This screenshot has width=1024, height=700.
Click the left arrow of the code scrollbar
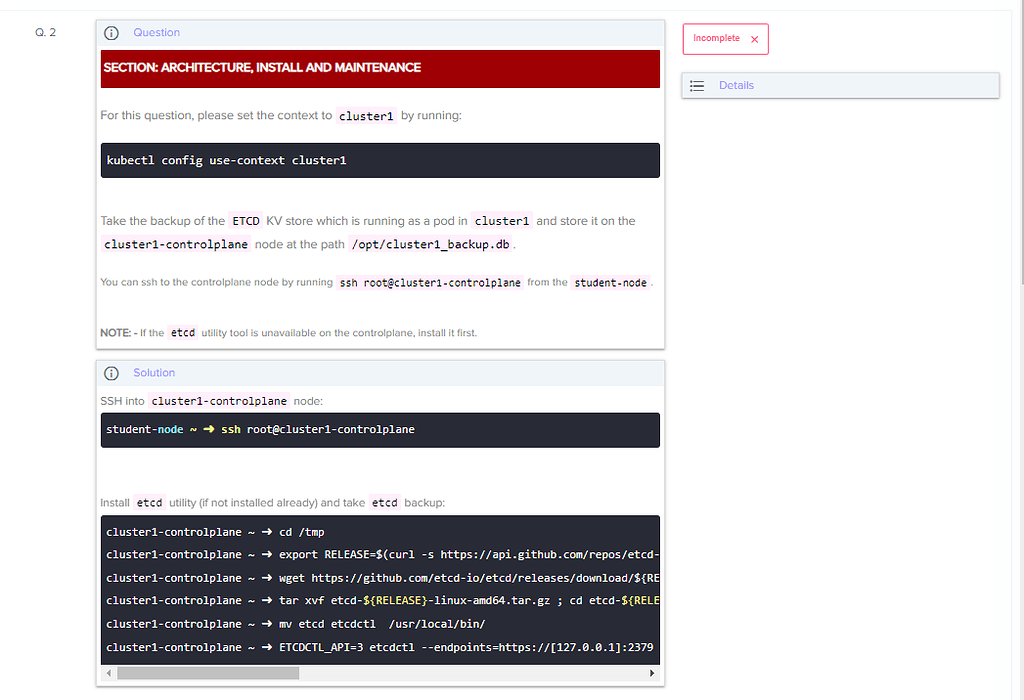point(108,673)
